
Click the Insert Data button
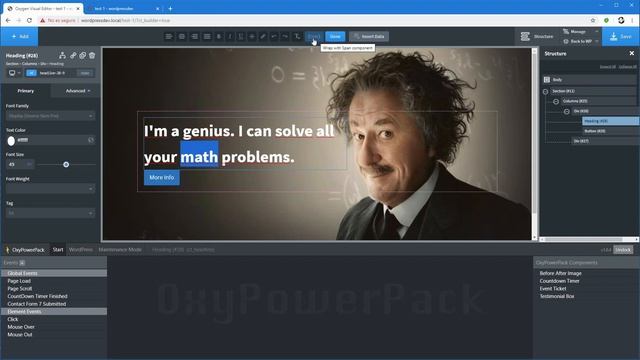pos(369,36)
